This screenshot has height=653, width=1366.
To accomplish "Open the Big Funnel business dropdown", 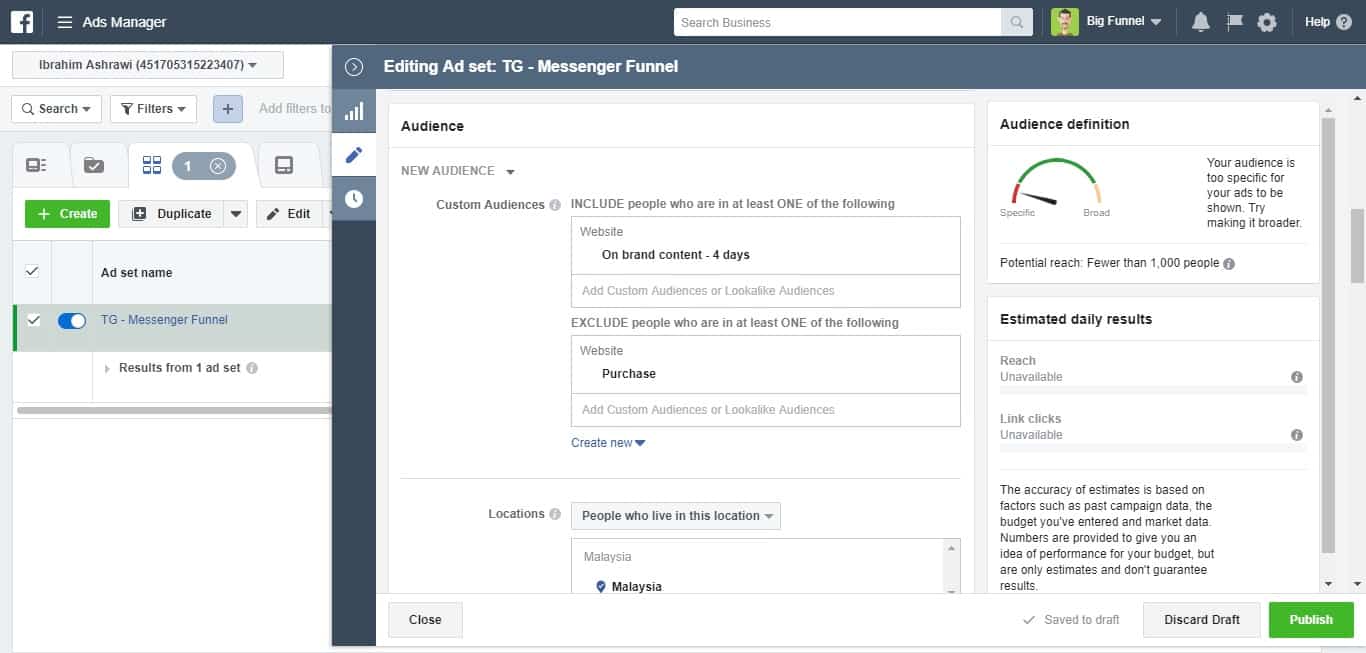I will click(1124, 22).
